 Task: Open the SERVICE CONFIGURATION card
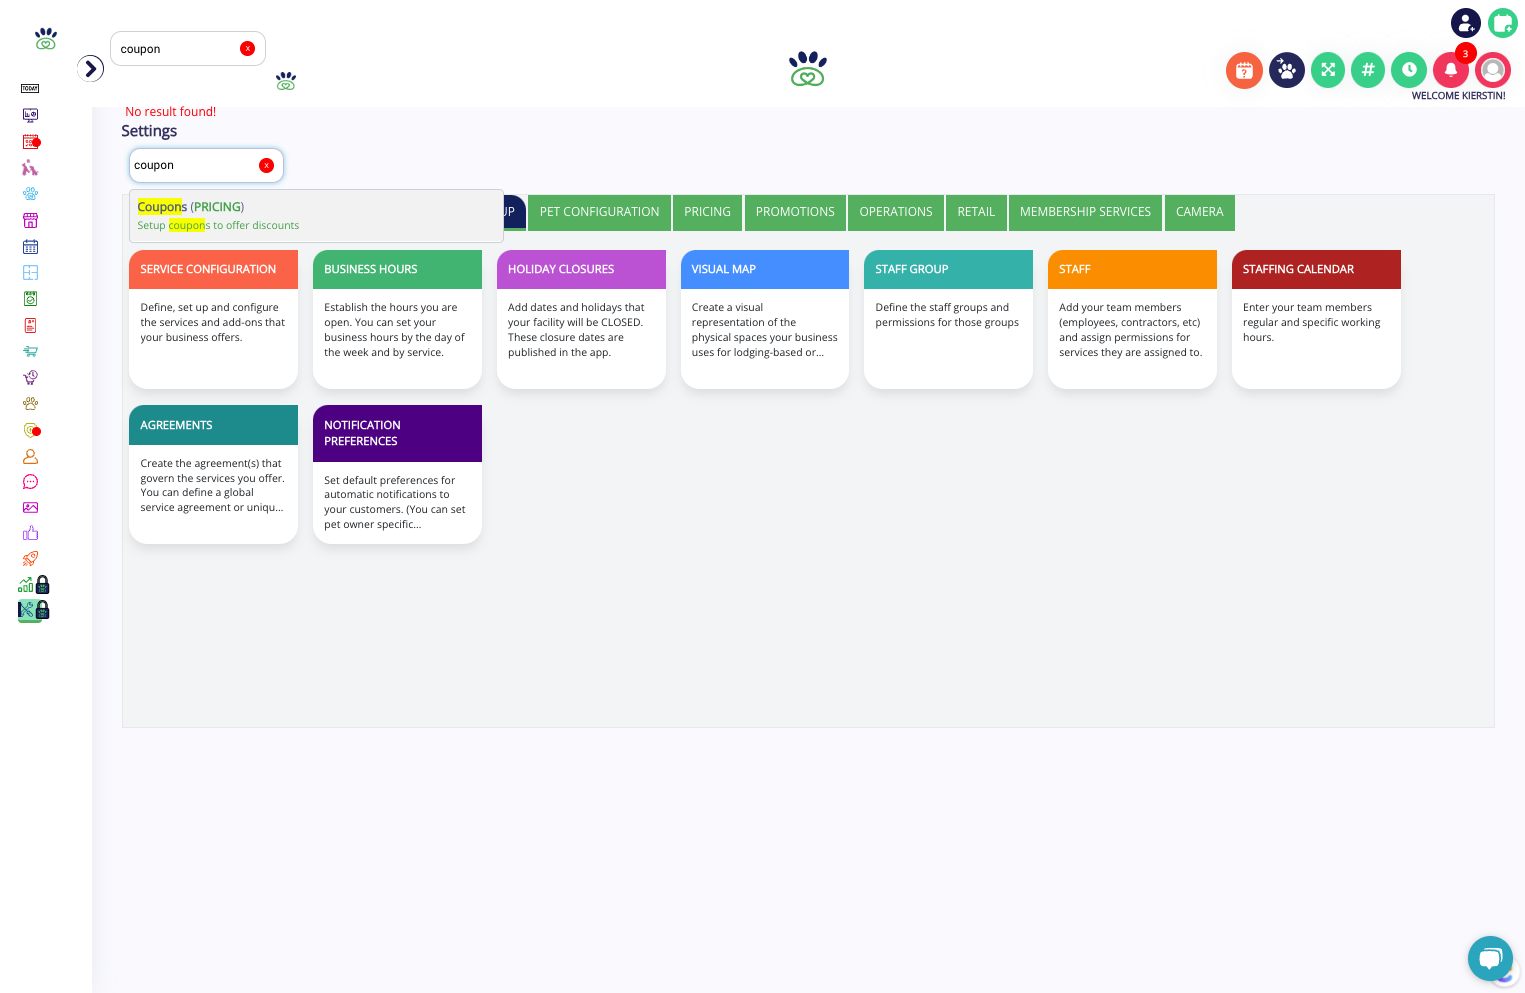(x=213, y=319)
